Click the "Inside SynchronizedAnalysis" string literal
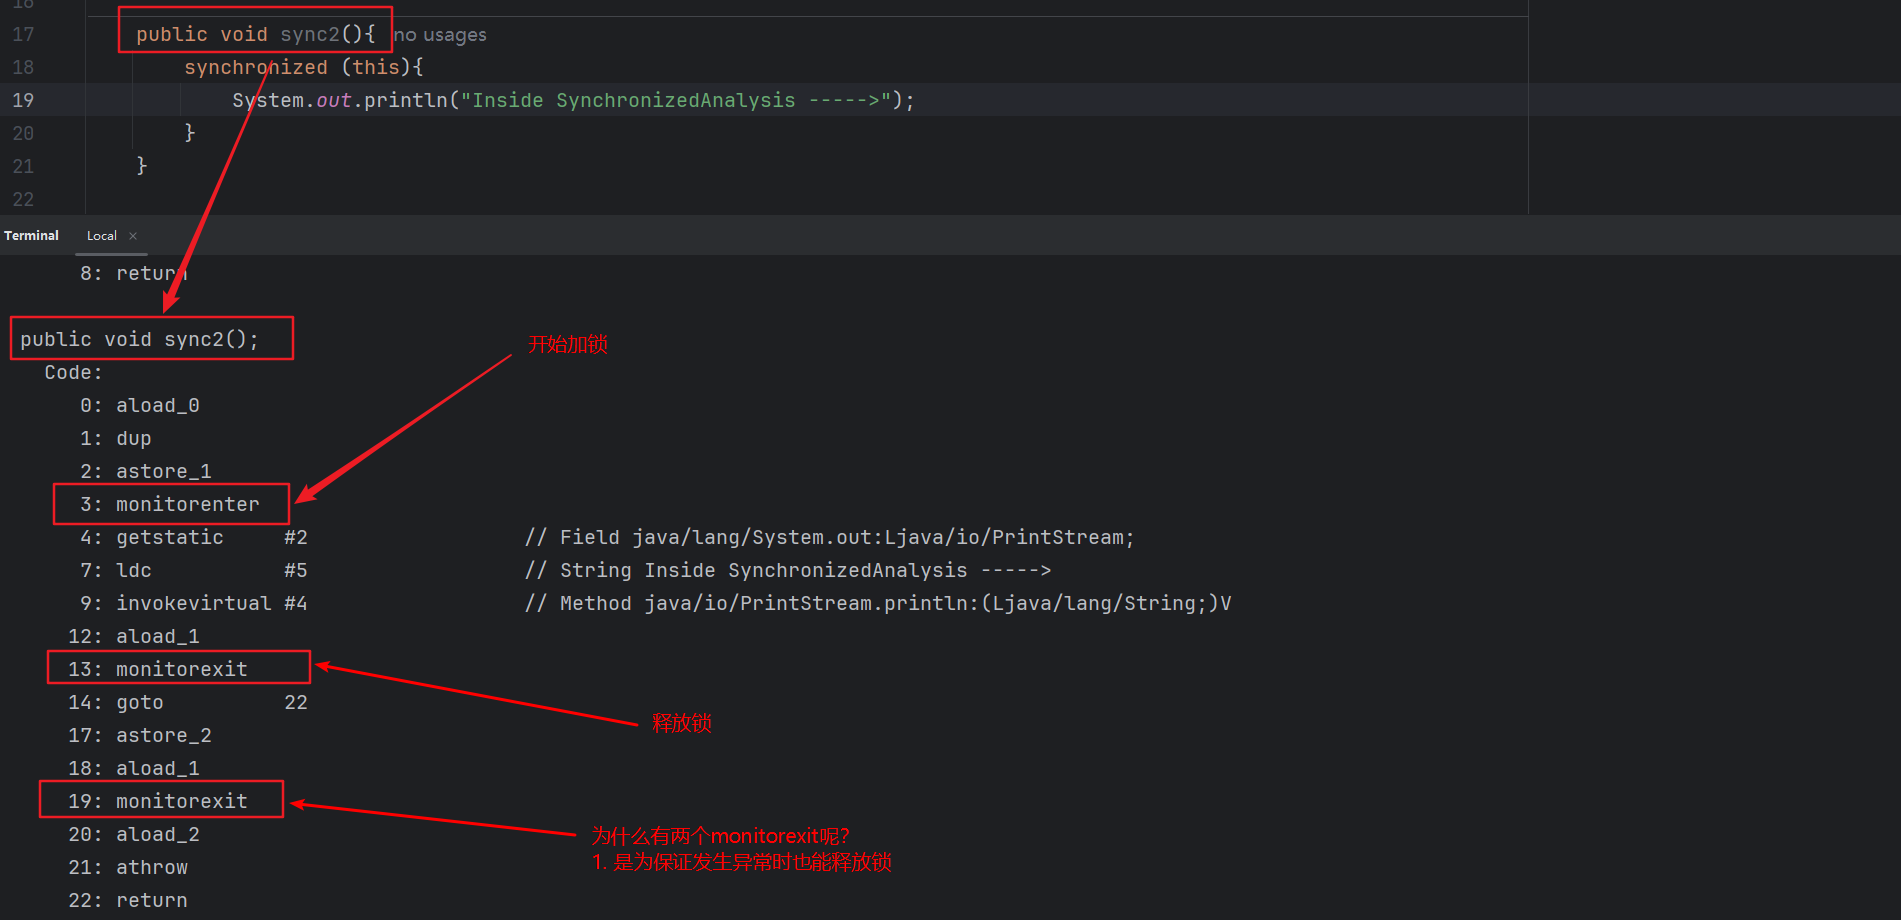Screen dimensions: 1901x920 click(675, 101)
